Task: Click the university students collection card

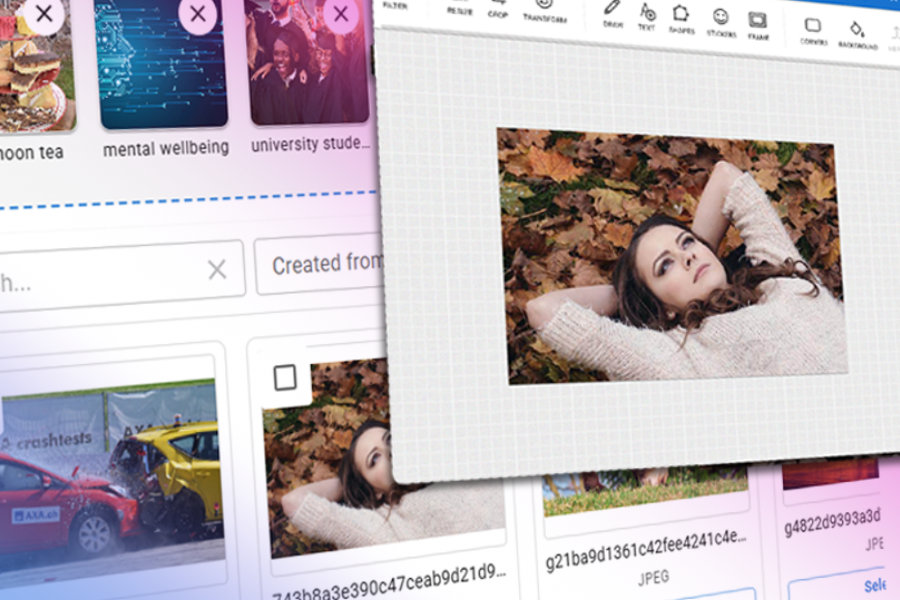Action: [x=307, y=61]
